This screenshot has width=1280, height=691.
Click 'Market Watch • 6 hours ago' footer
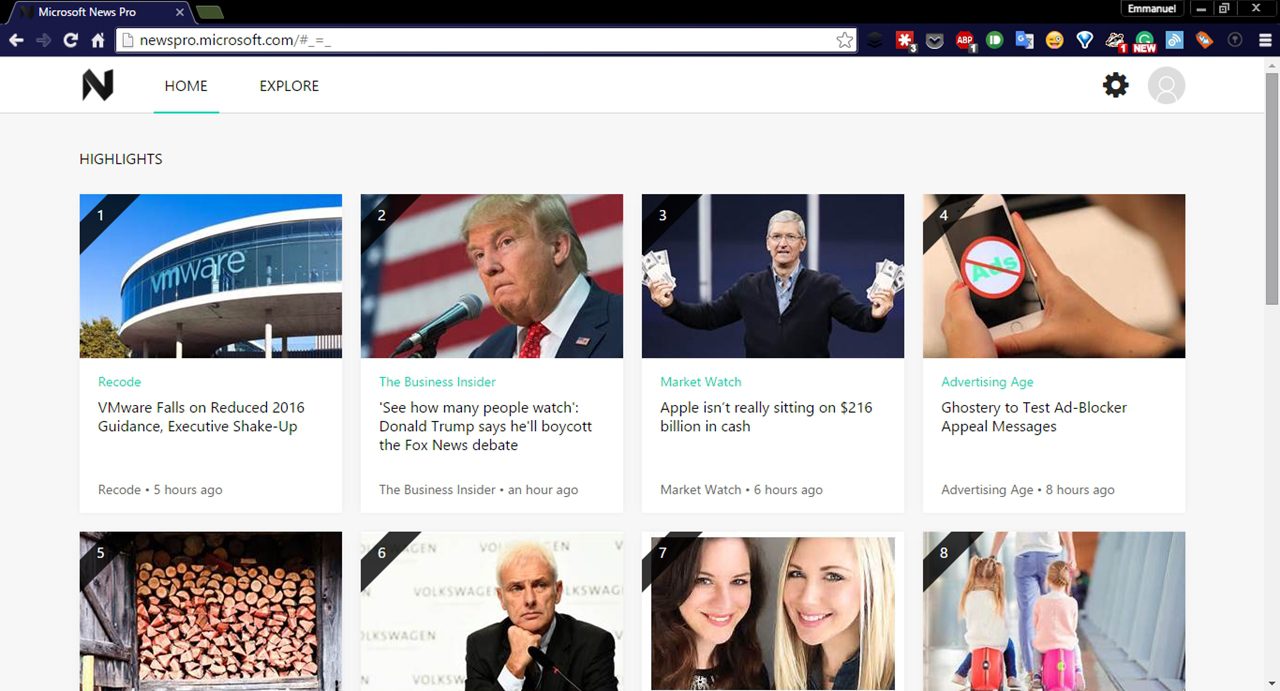741,490
